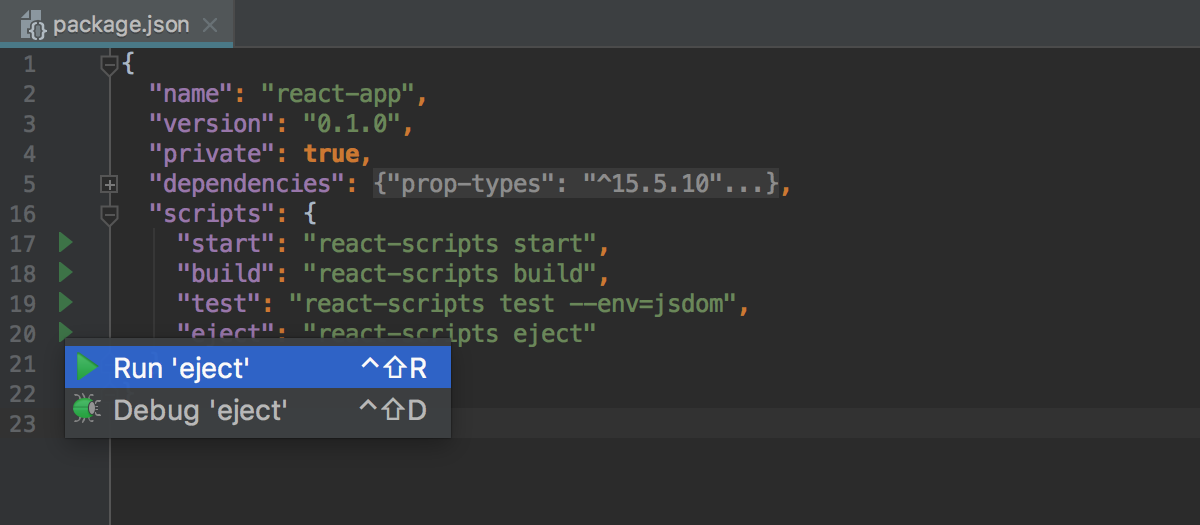Click the "start" script key
The image size is (1200, 525).
pos(225,244)
